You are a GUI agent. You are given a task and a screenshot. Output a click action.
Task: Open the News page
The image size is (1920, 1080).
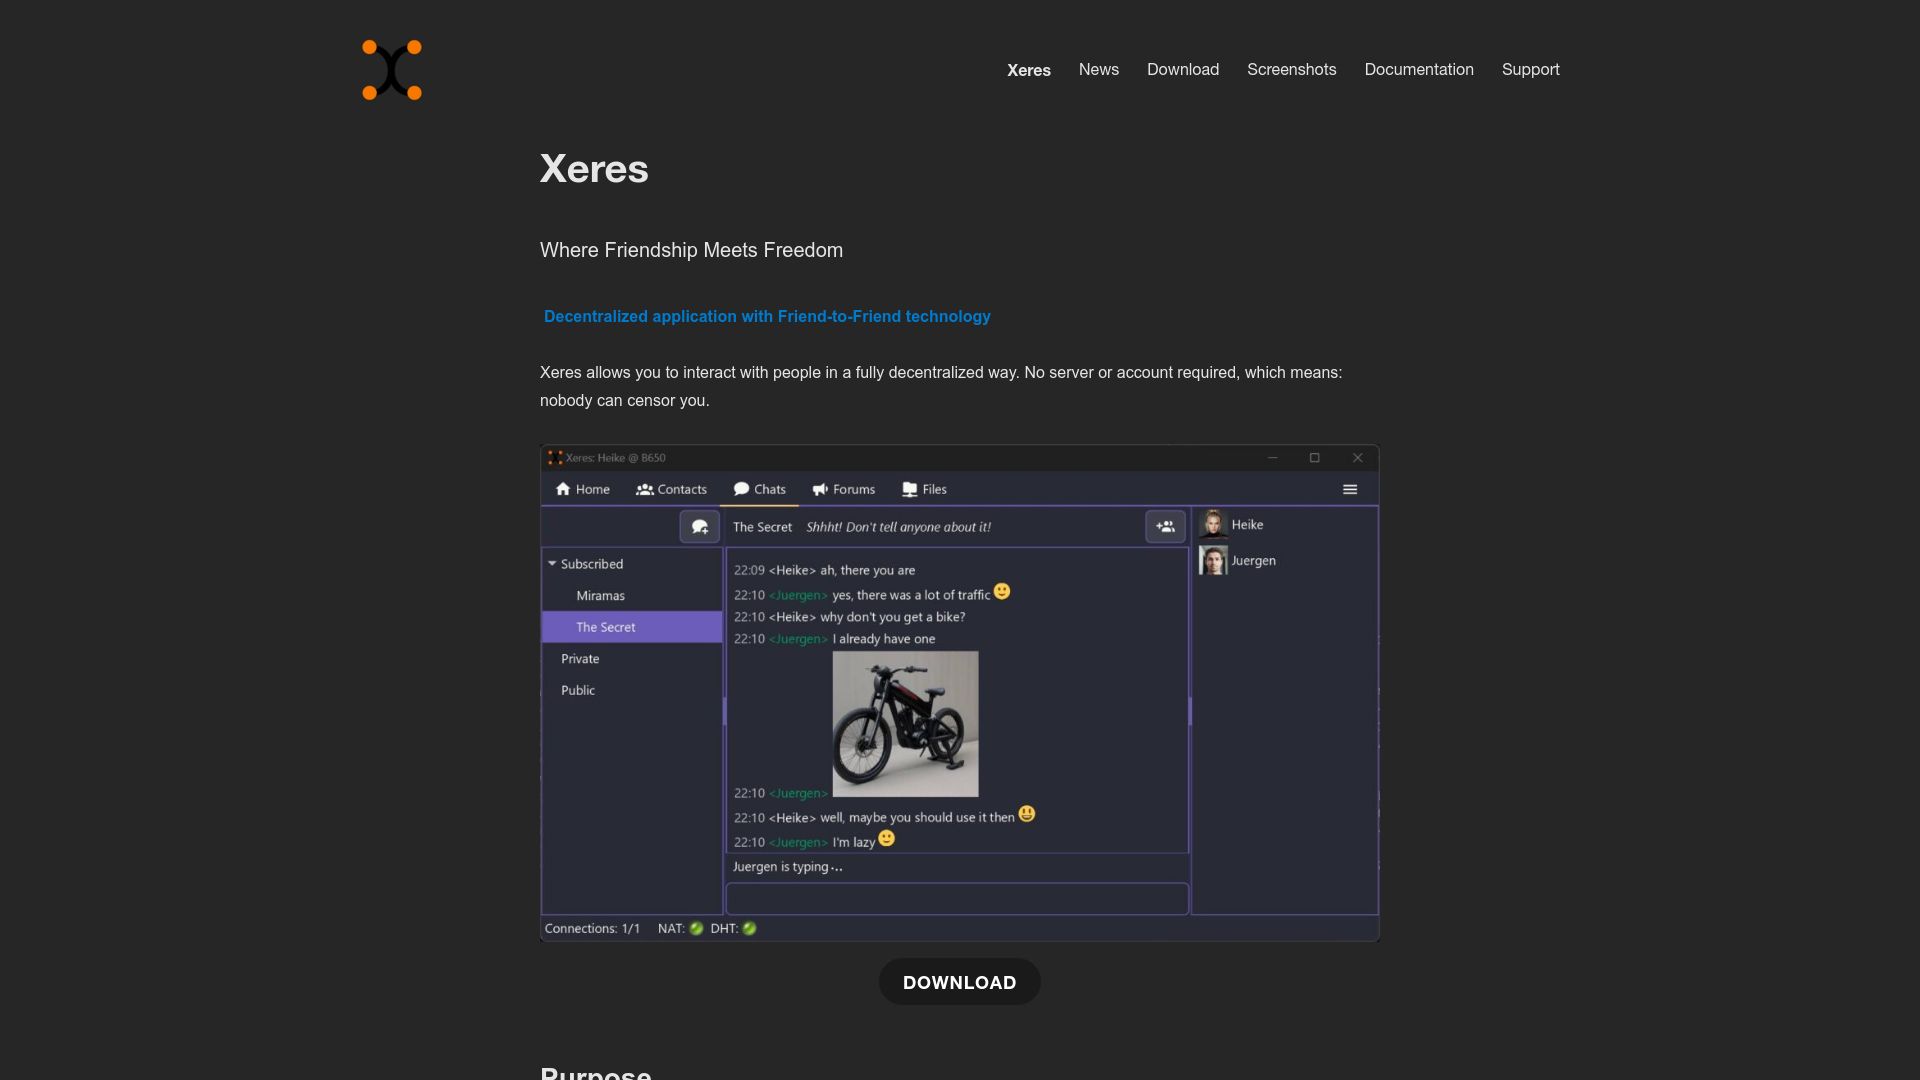tap(1098, 69)
